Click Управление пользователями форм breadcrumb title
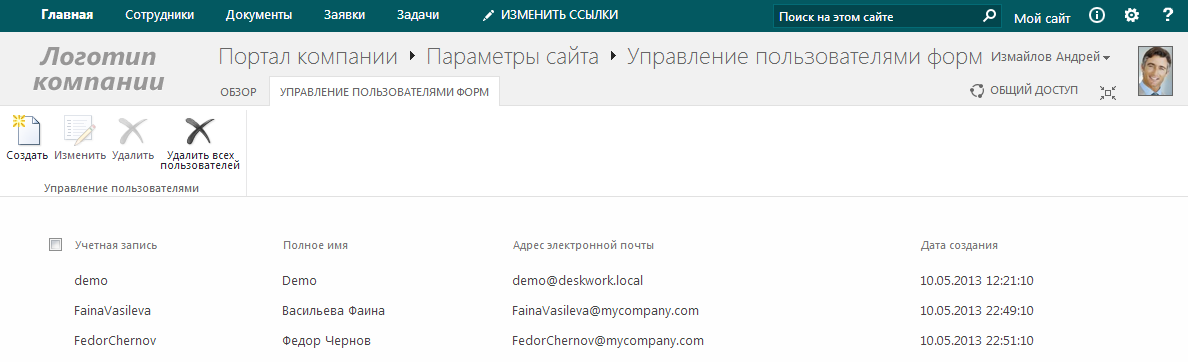Viewport: 1188px width, 362px height. (805, 58)
